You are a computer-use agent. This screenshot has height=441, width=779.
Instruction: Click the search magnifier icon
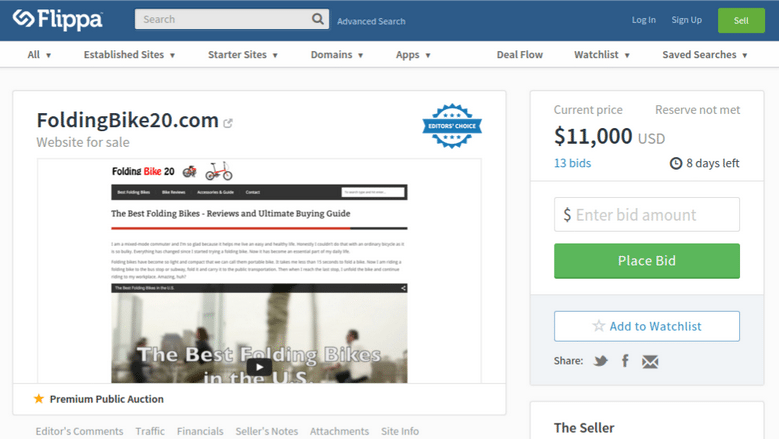click(x=317, y=19)
